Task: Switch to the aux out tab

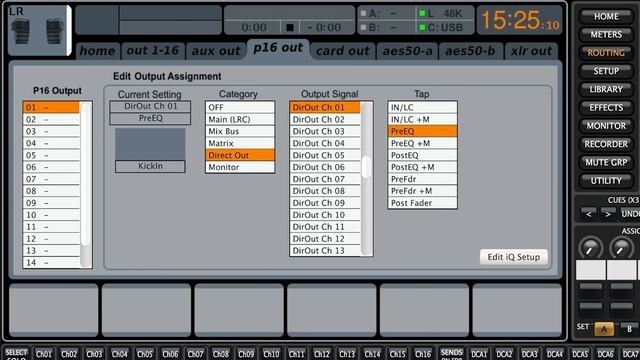Action: tap(216, 51)
